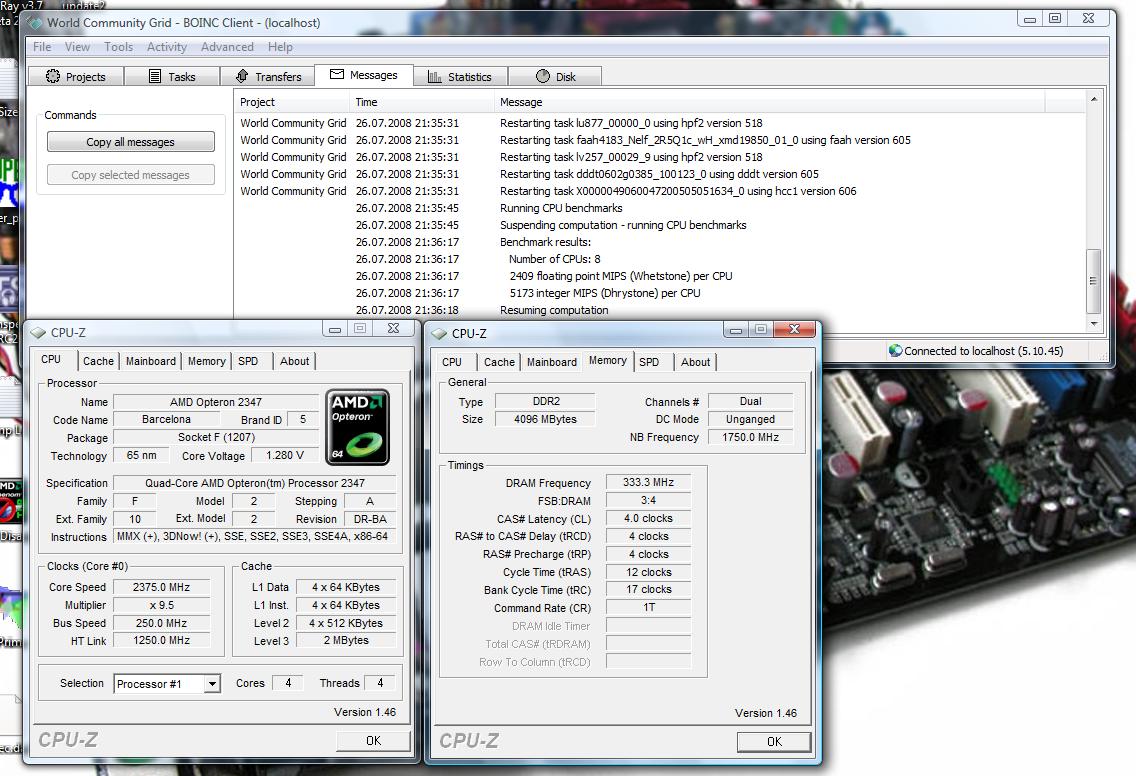The height and width of the screenshot is (776, 1136).
Task: Click the Messages envelope icon
Action: (337, 74)
